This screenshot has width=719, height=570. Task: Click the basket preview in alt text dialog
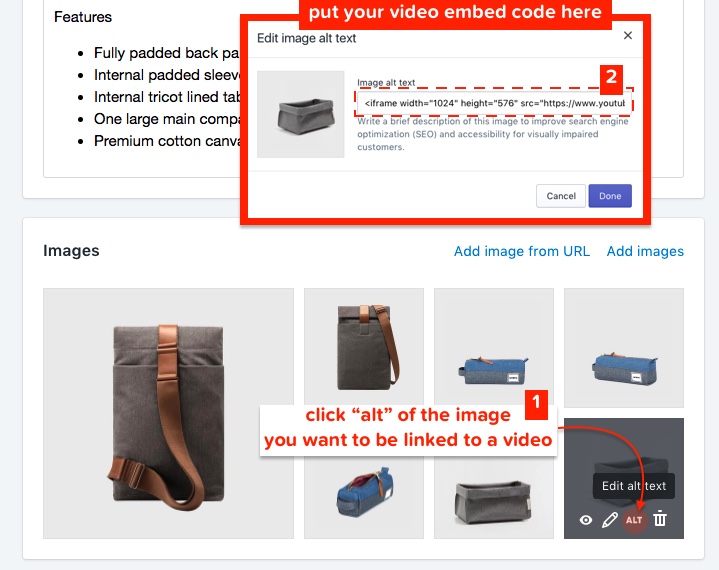click(300, 114)
